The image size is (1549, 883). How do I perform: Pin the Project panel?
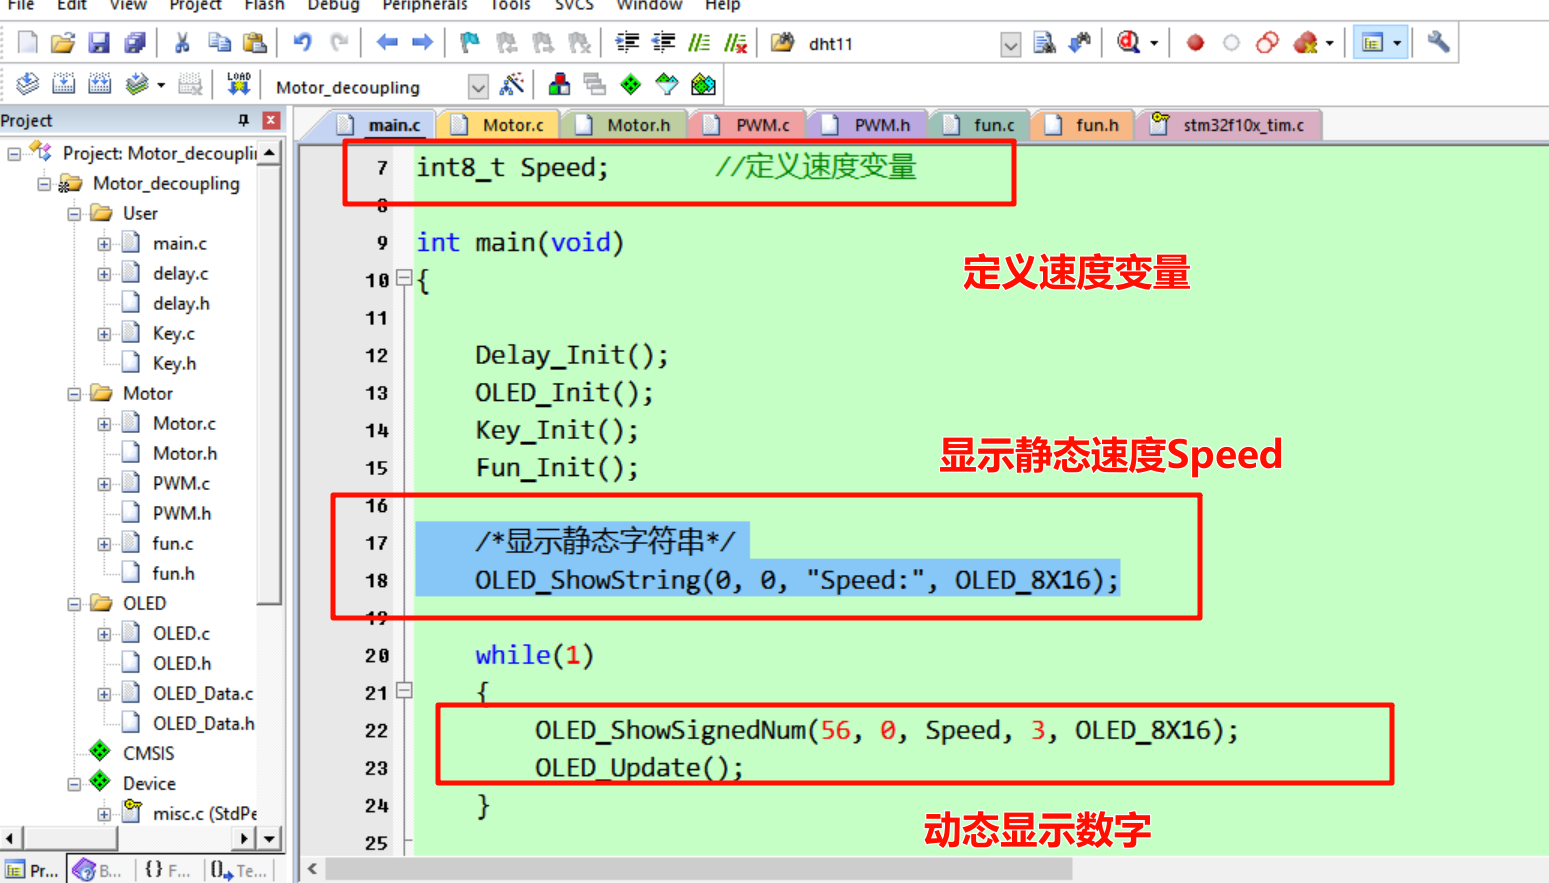pos(243,120)
